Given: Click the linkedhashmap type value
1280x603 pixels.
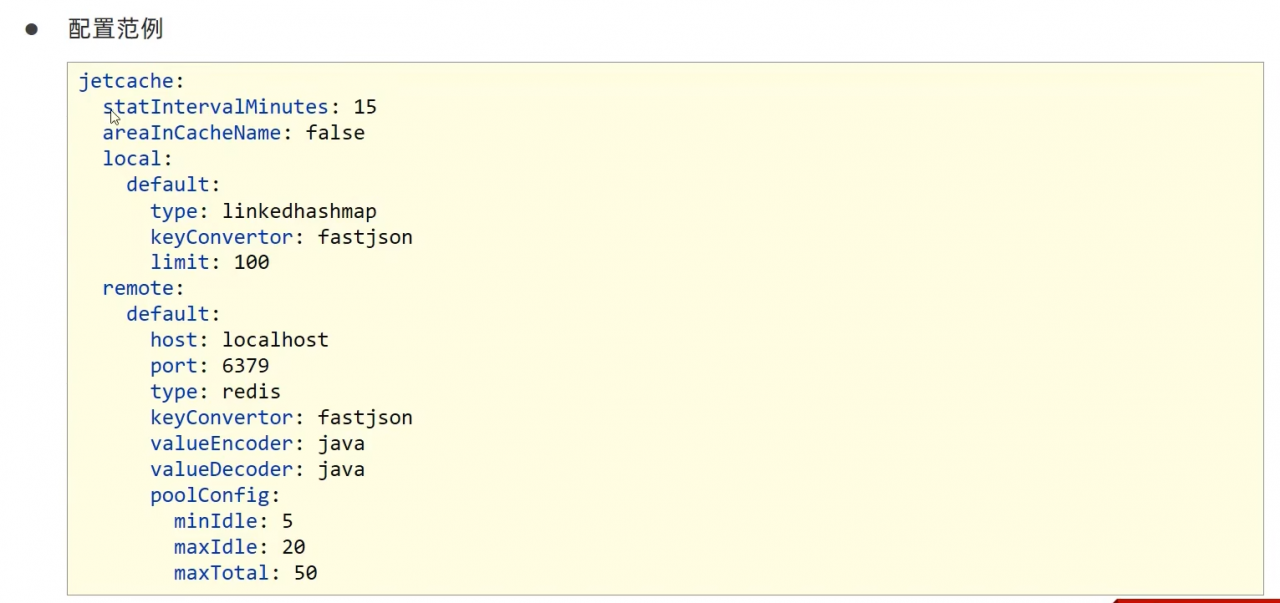Looking at the screenshot, I should [x=299, y=211].
